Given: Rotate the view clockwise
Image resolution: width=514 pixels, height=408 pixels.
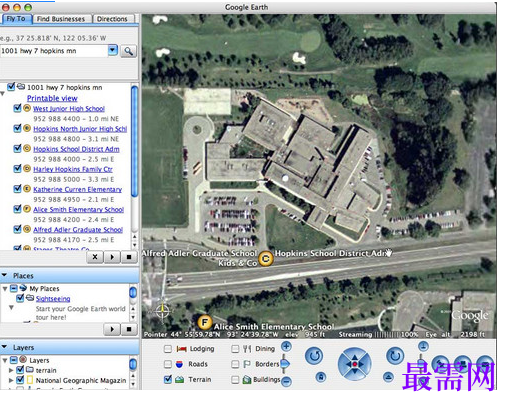Looking at the screenshot, I should [395, 355].
